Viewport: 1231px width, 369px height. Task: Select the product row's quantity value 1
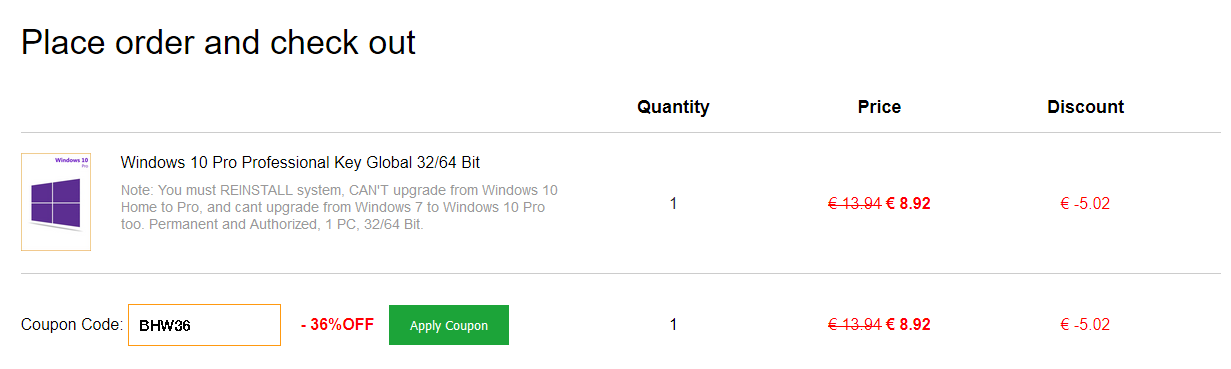coord(673,204)
